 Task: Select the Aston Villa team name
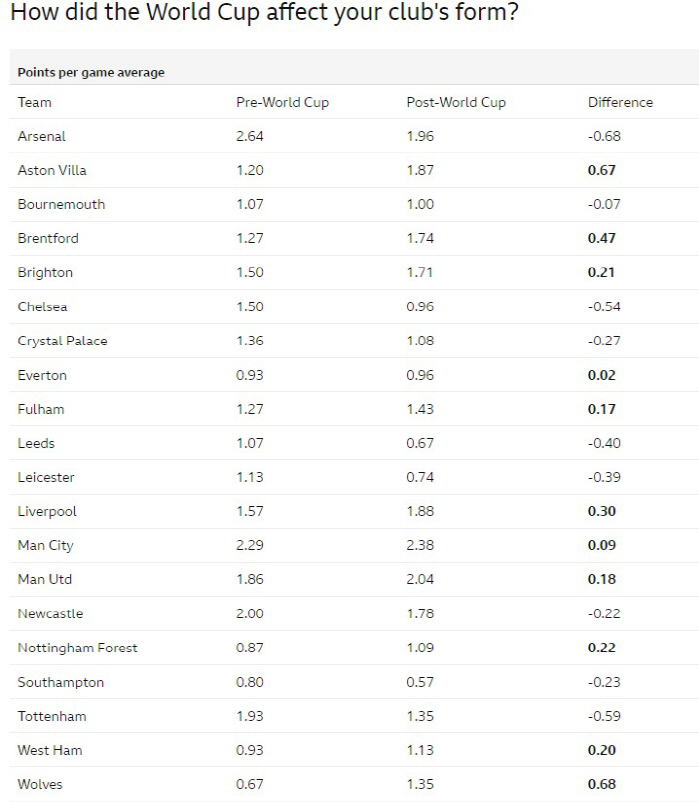tap(52, 170)
